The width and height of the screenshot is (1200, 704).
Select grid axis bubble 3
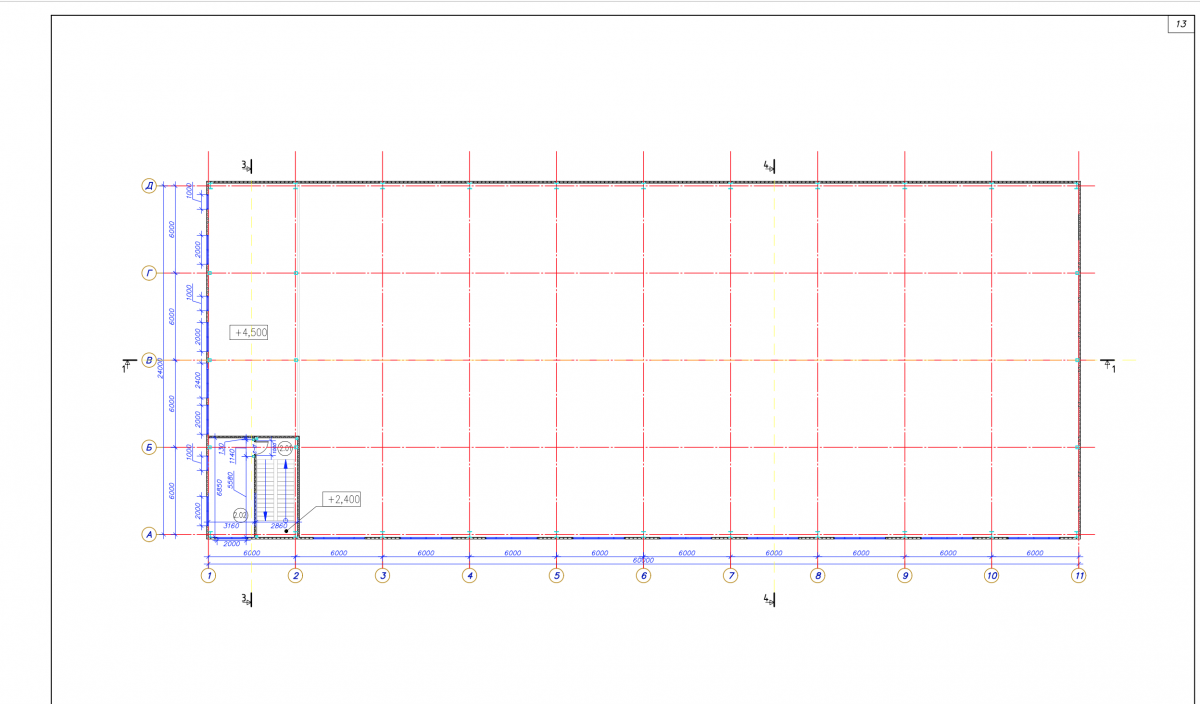point(382,575)
